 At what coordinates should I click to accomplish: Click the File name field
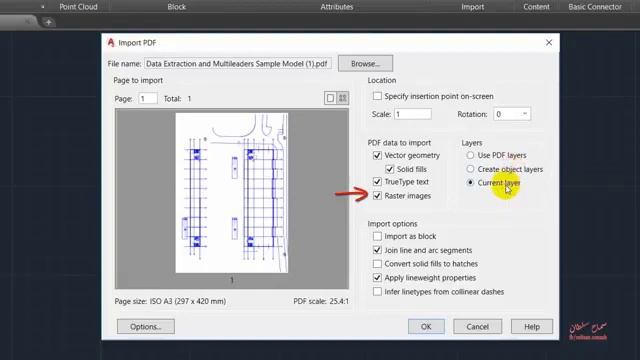point(238,64)
